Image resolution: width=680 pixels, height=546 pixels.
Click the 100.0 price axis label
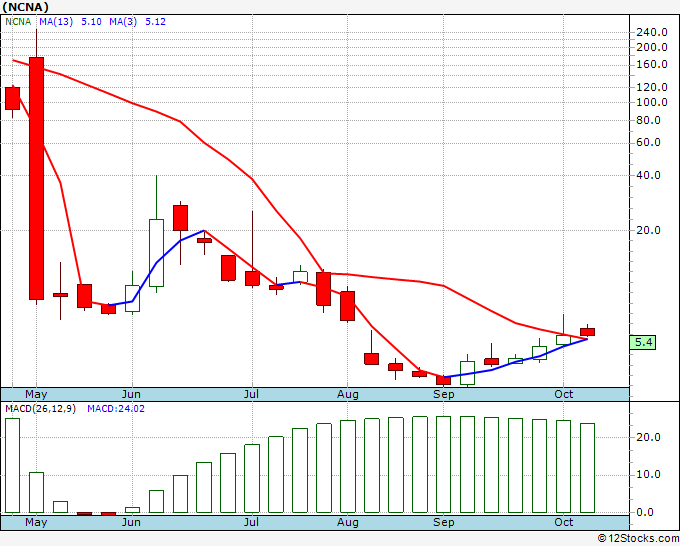coord(651,102)
